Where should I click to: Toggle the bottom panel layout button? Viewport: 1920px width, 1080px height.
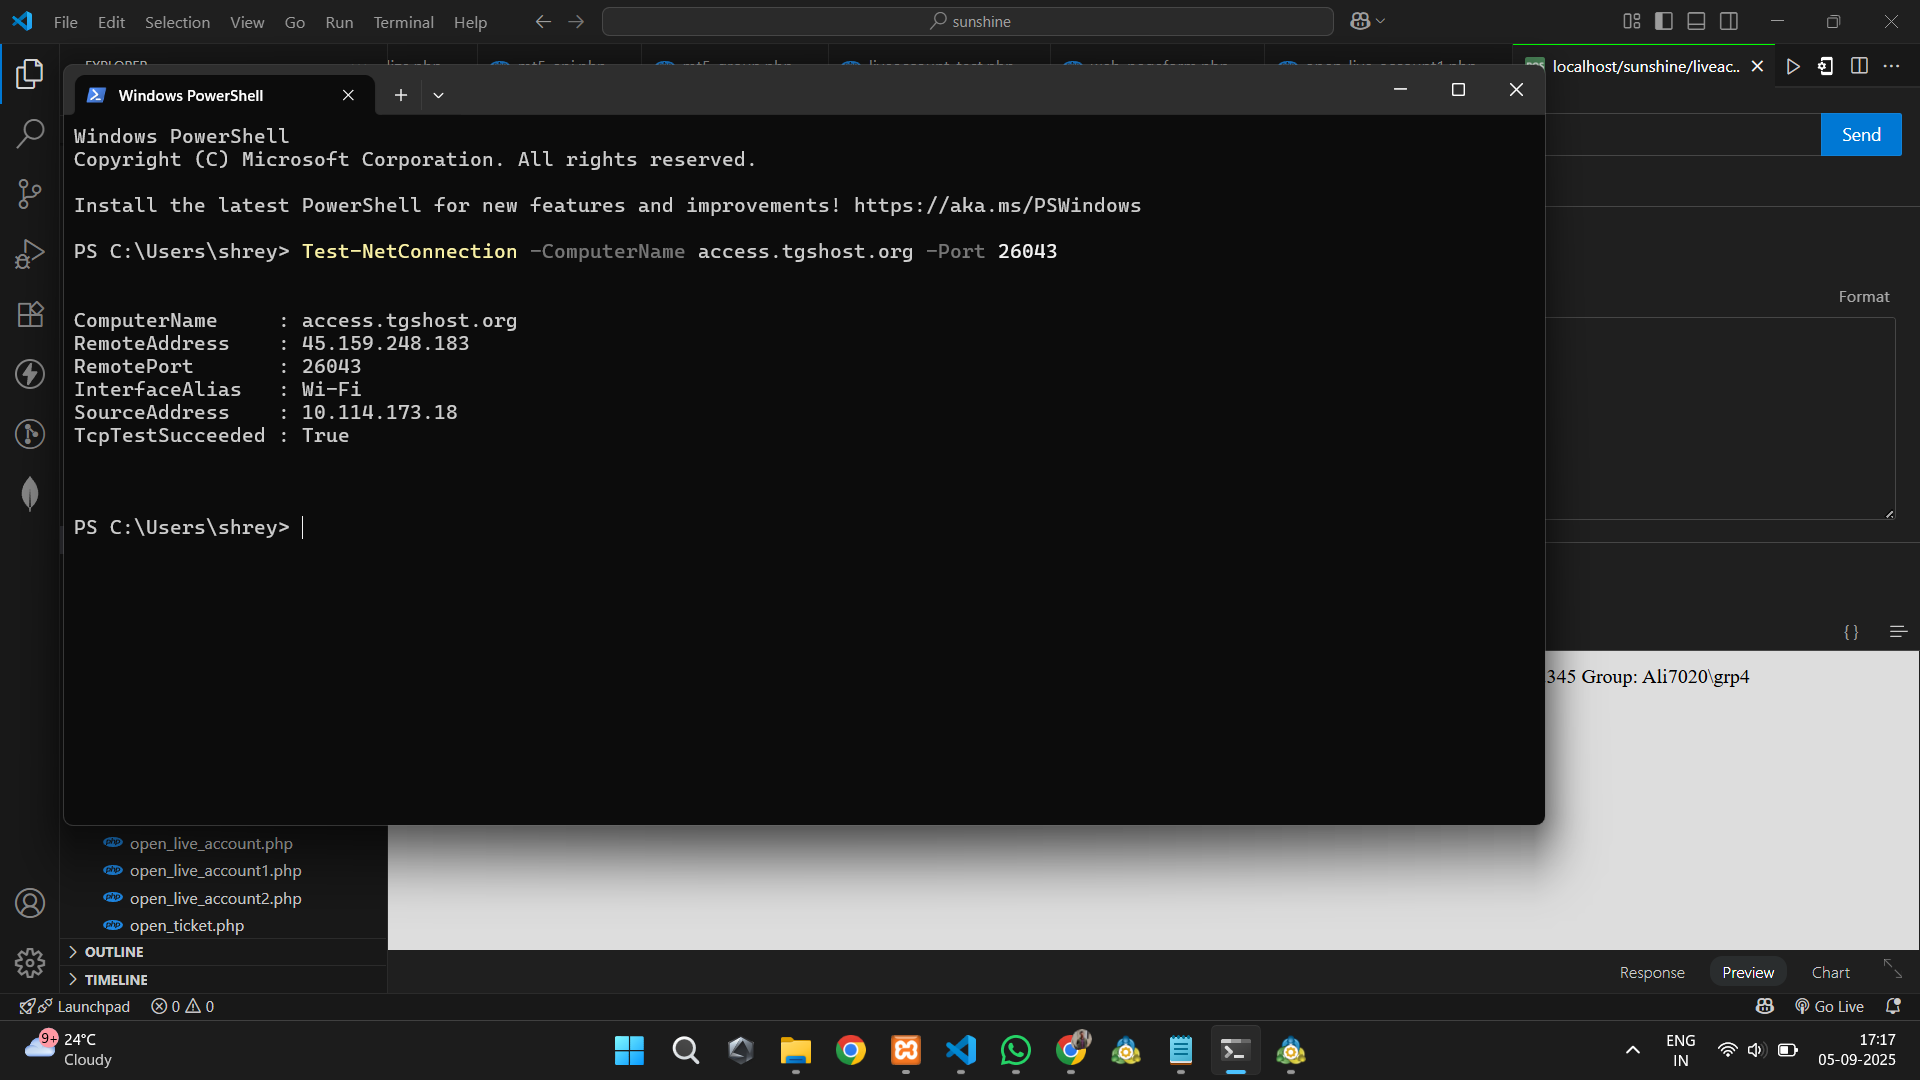pyautogui.click(x=1696, y=21)
